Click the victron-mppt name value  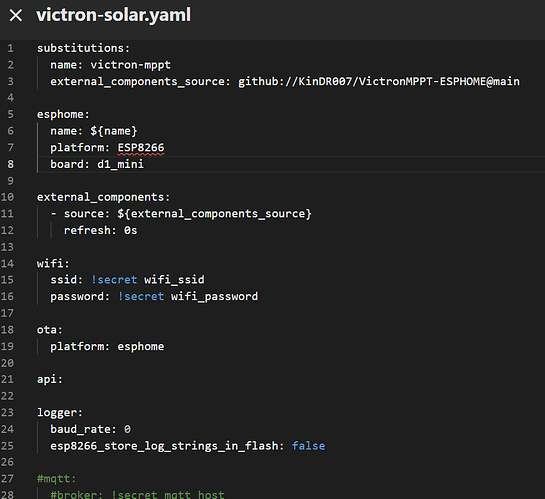point(131,65)
